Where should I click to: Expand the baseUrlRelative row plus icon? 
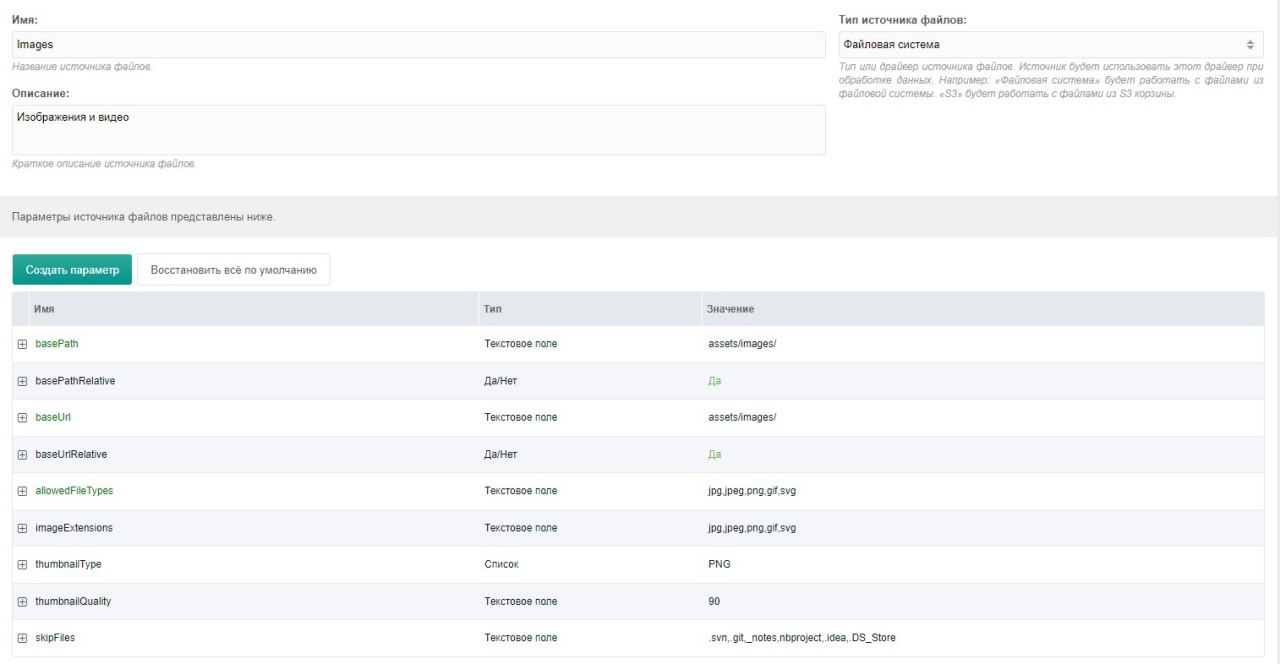tap(22, 454)
